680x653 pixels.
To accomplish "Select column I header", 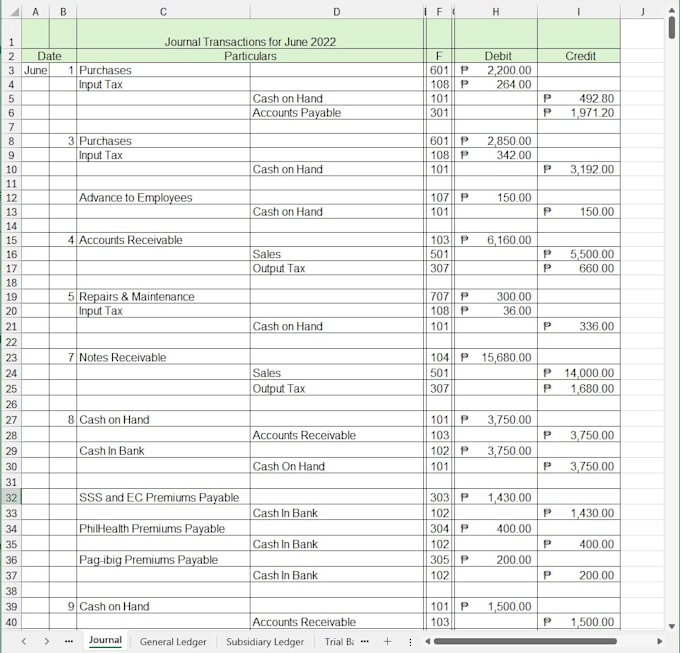I will [579, 12].
